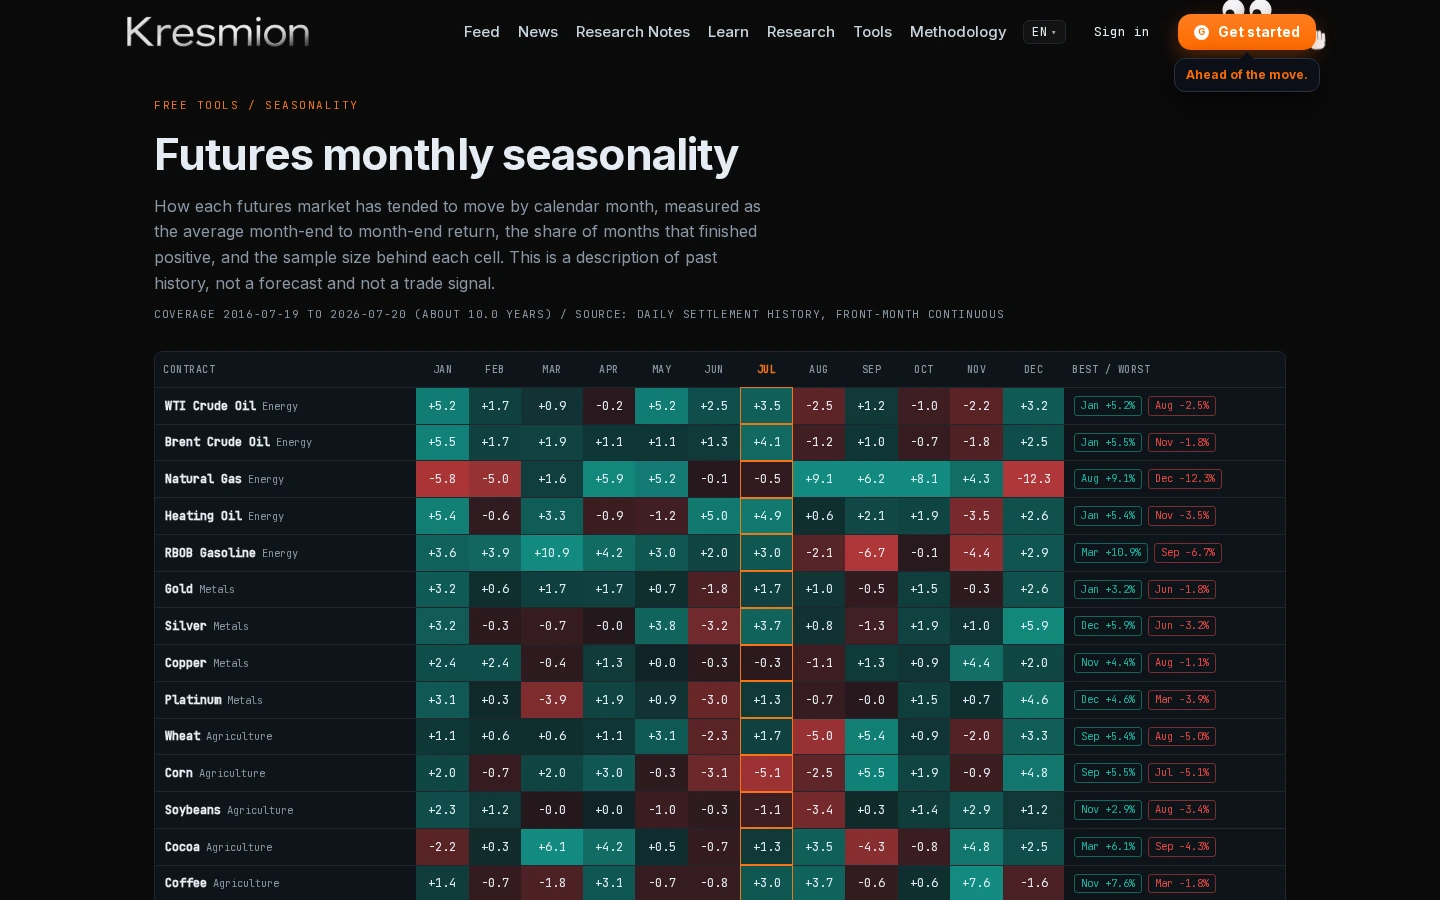Screen dimensions: 1440x900
Task: Click Natural Gas December cell -12.3
Action: click(1034, 479)
